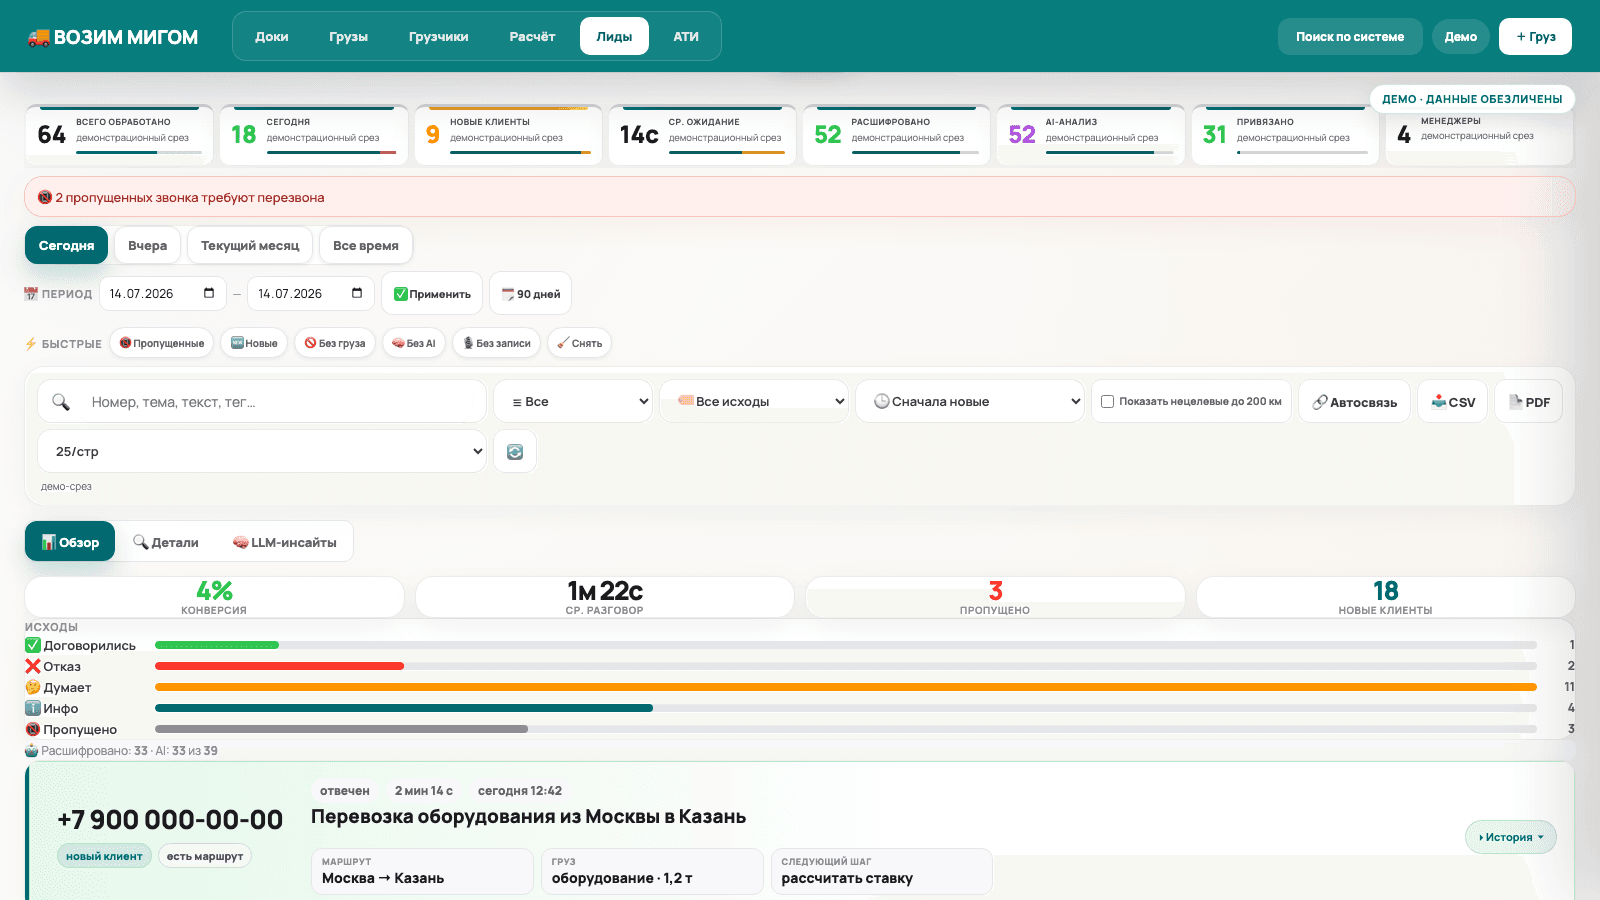Viewport: 1600px width, 900px height.
Task: Click the Расшифровано robot icon
Action: 32,750
